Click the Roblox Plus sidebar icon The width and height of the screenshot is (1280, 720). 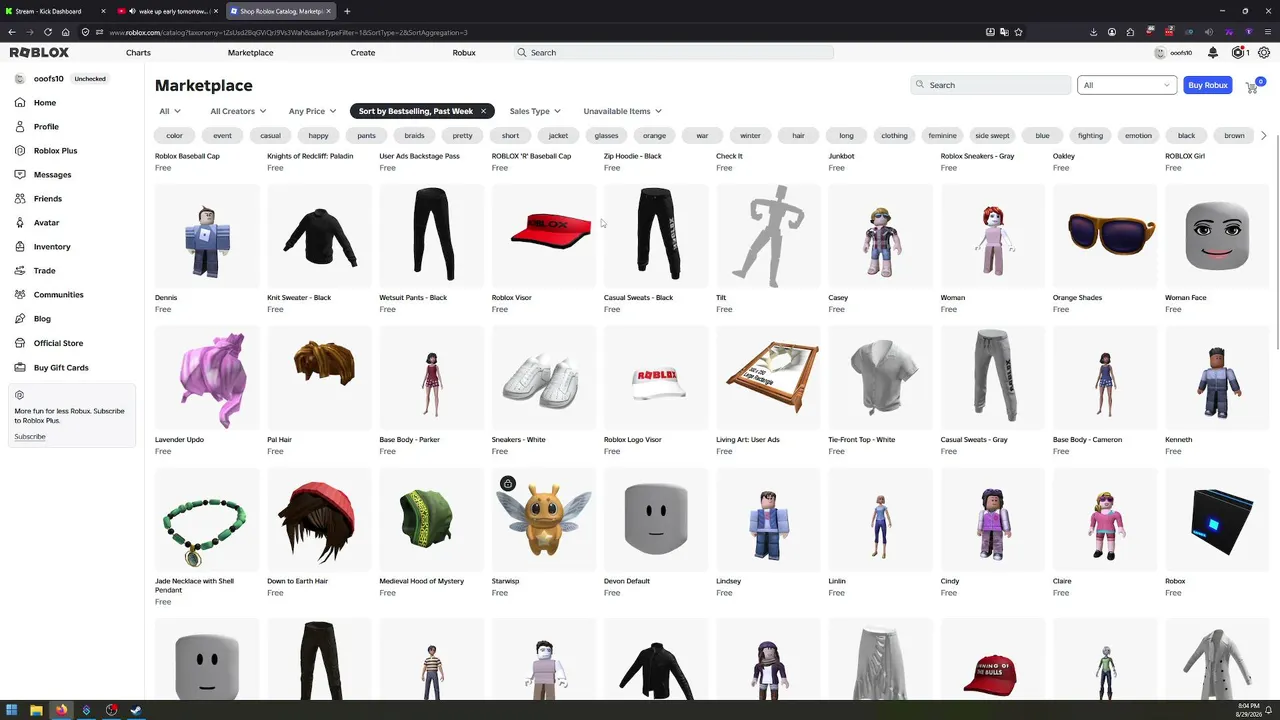tap(19, 150)
